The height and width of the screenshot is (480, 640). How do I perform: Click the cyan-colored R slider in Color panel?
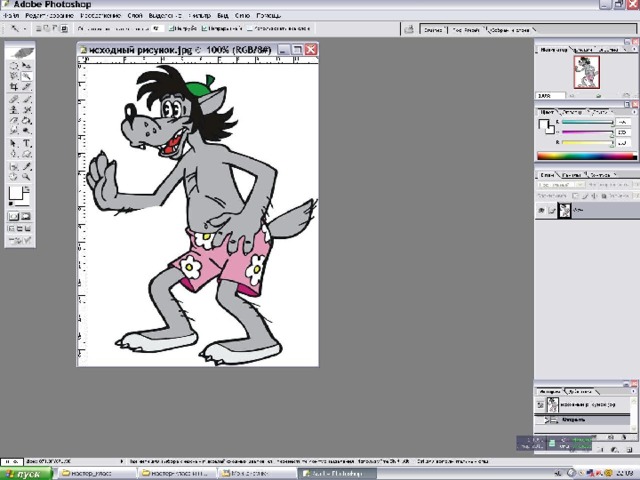[x=587, y=122]
